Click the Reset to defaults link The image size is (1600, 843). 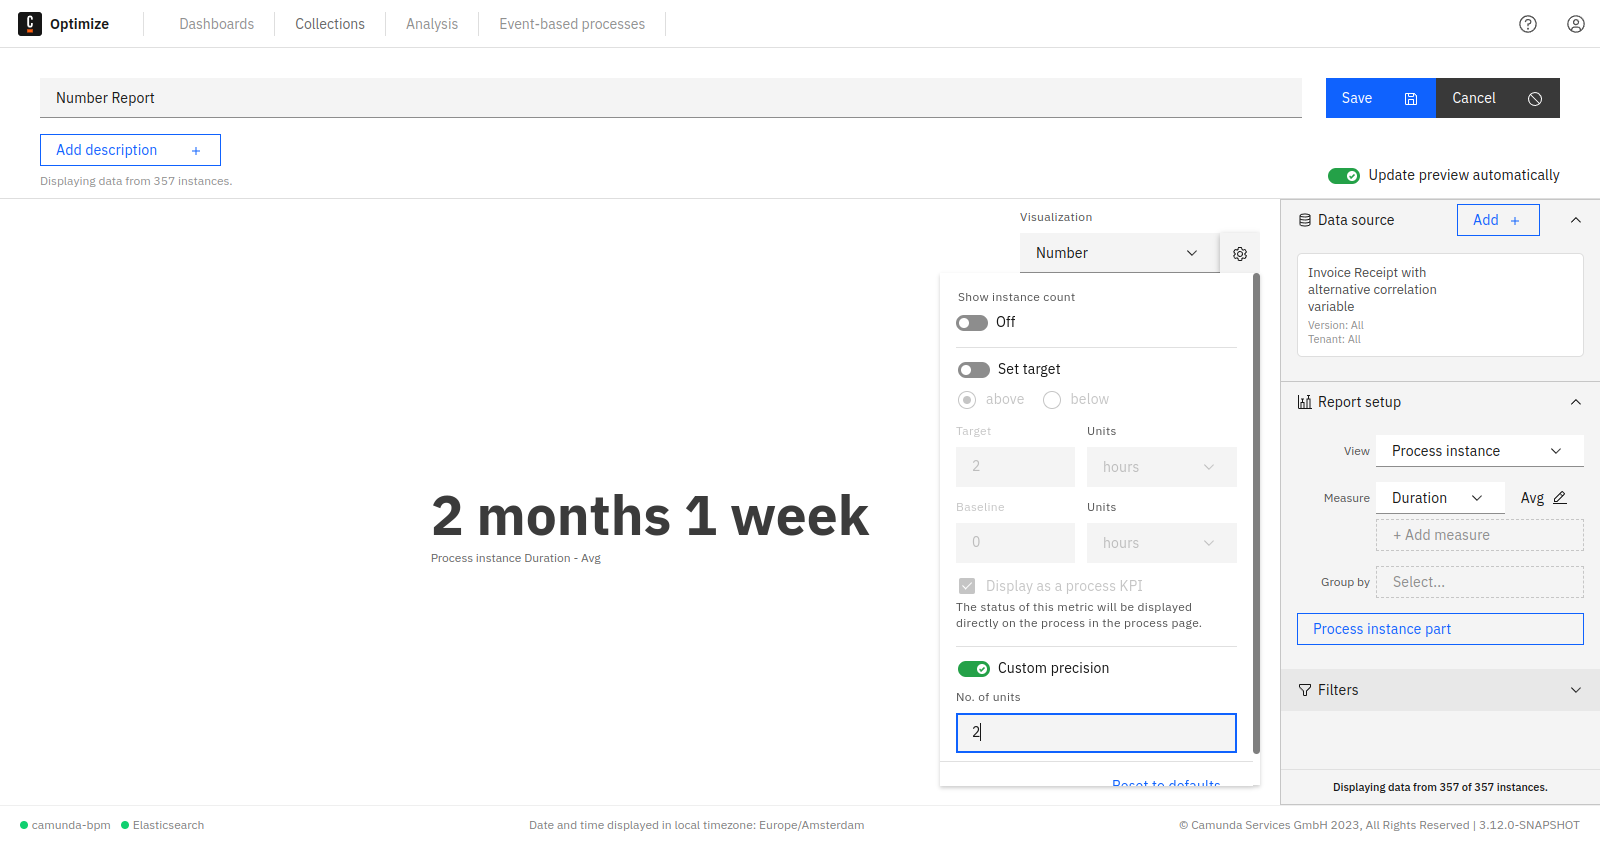(x=1165, y=783)
